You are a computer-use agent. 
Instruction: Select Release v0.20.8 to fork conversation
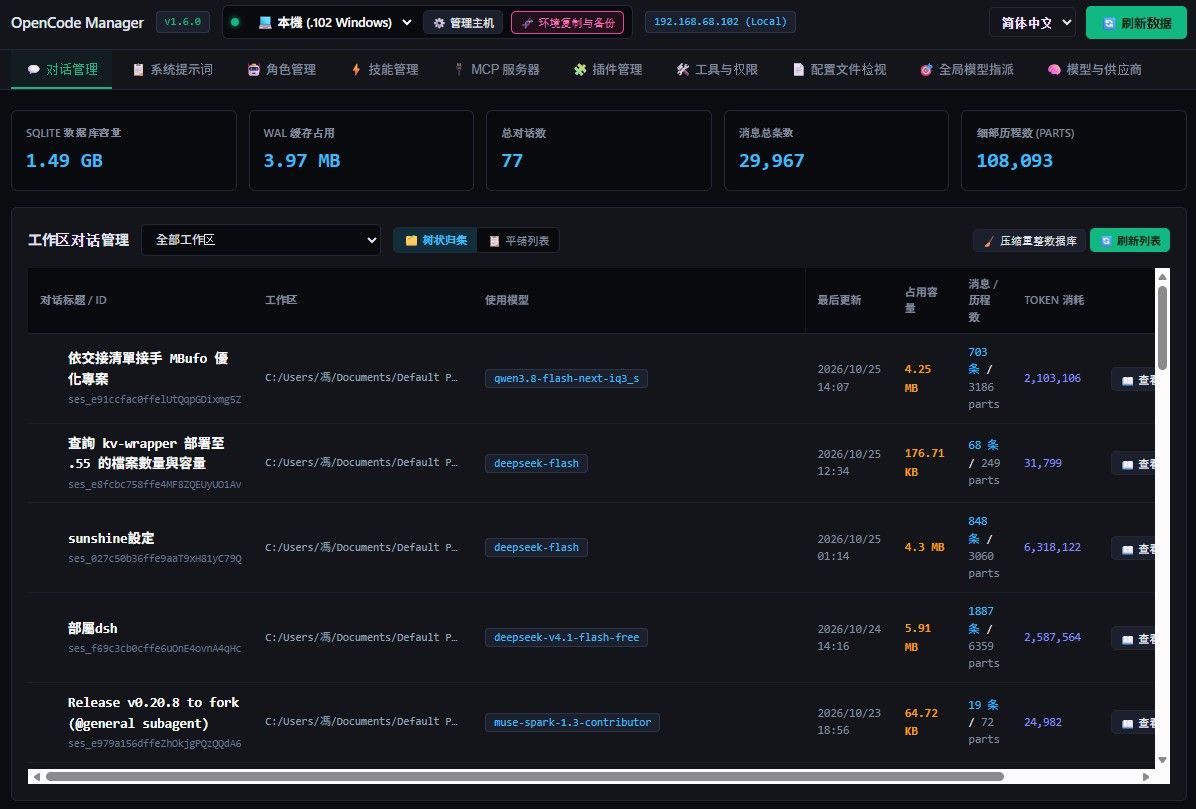153,713
